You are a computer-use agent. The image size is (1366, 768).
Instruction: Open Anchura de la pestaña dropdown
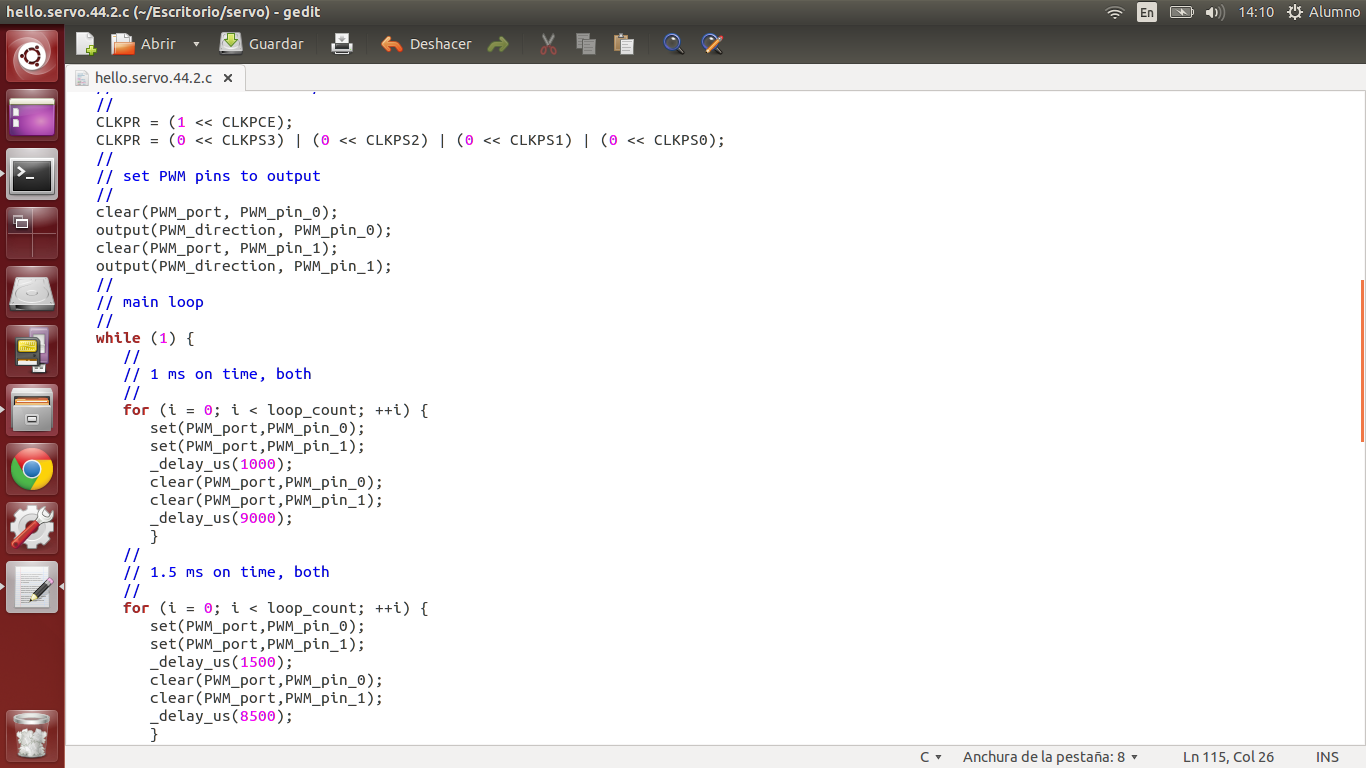(x=1050, y=757)
